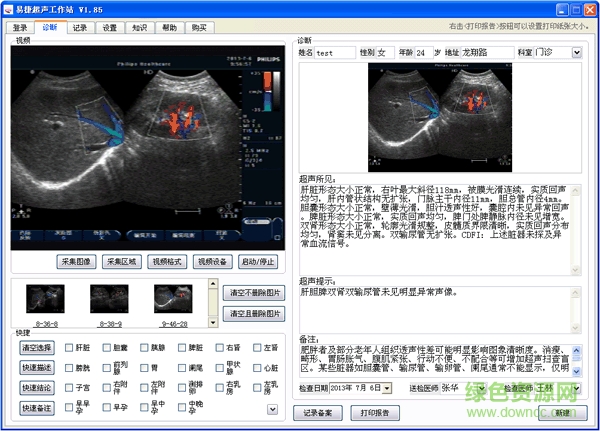The width and height of the screenshot is (600, 431).
Task: Select ultrasound thumbnail 8-36-8
Action: [x=45, y=299]
